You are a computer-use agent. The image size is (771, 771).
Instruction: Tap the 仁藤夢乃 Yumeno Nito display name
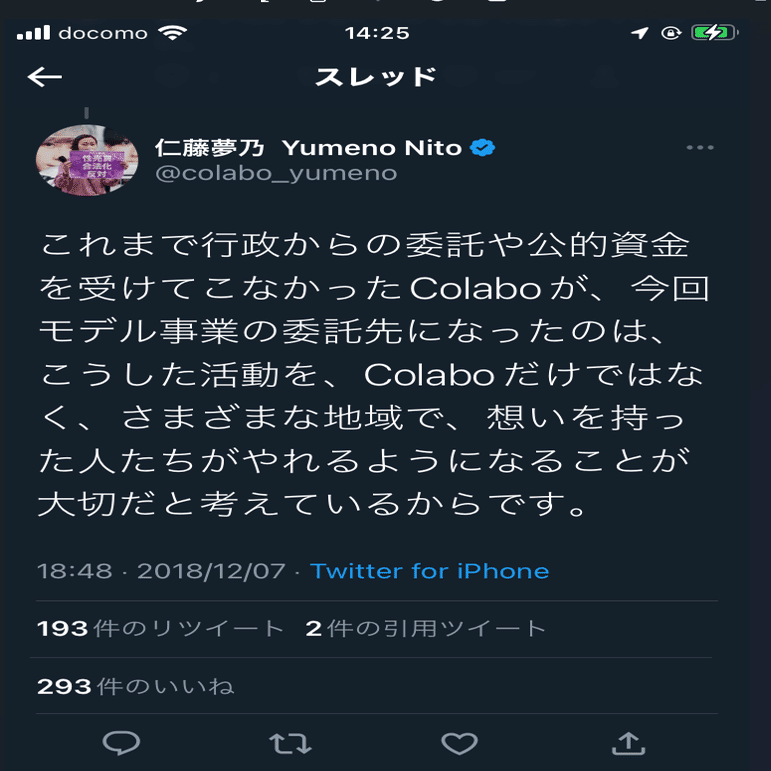[308, 148]
